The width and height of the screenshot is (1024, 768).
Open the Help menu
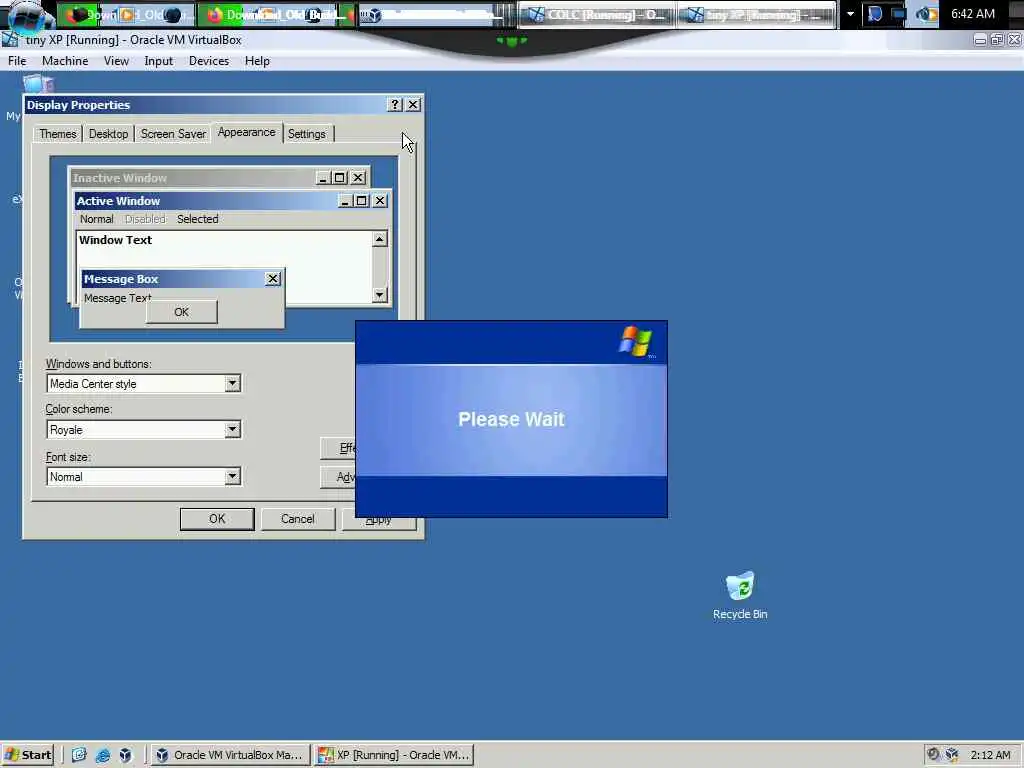257,61
